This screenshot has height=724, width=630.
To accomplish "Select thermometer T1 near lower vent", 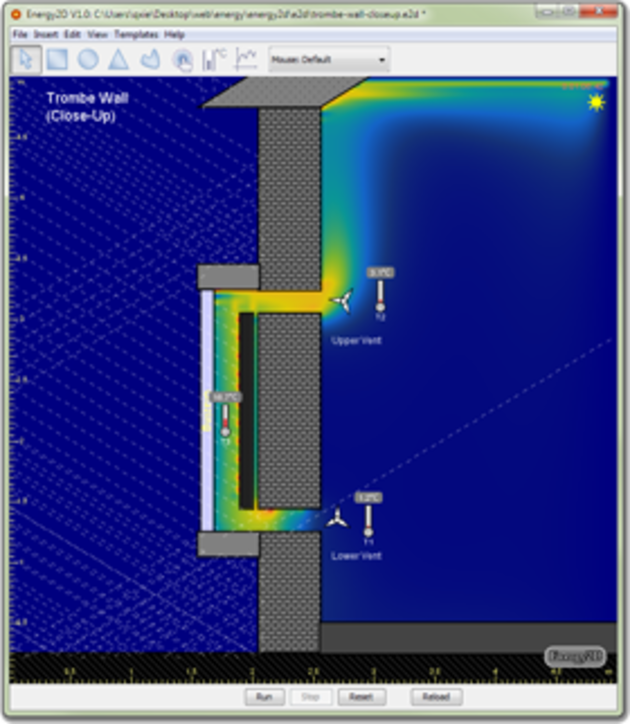I will [368, 518].
